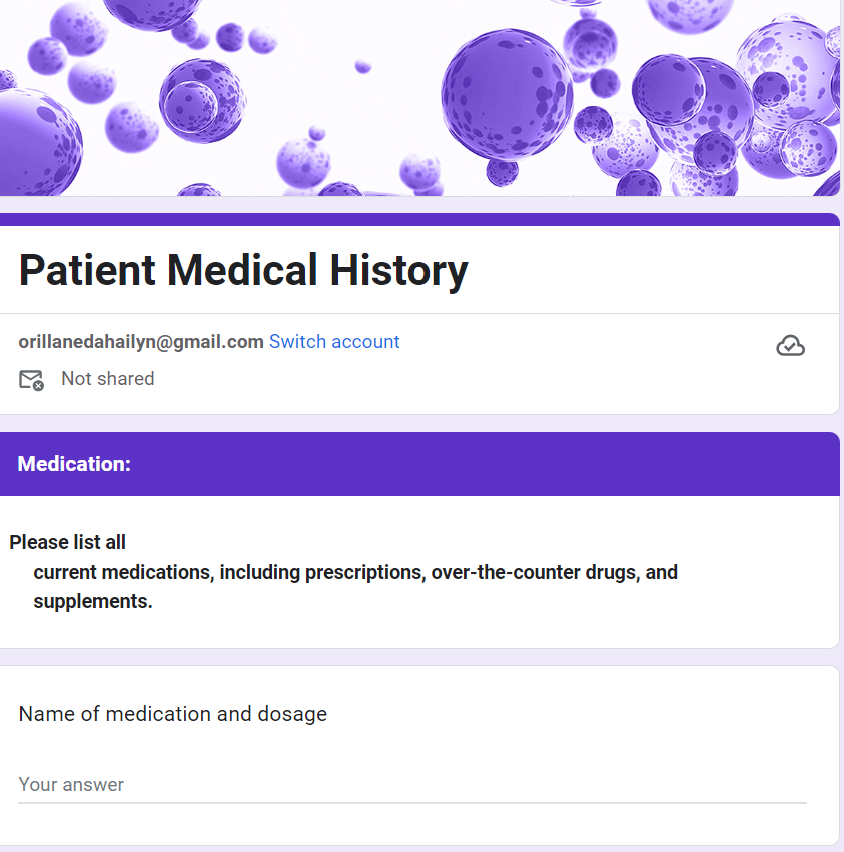844x852 pixels.
Task: Click the Please list all instruction text
Action: (68, 543)
